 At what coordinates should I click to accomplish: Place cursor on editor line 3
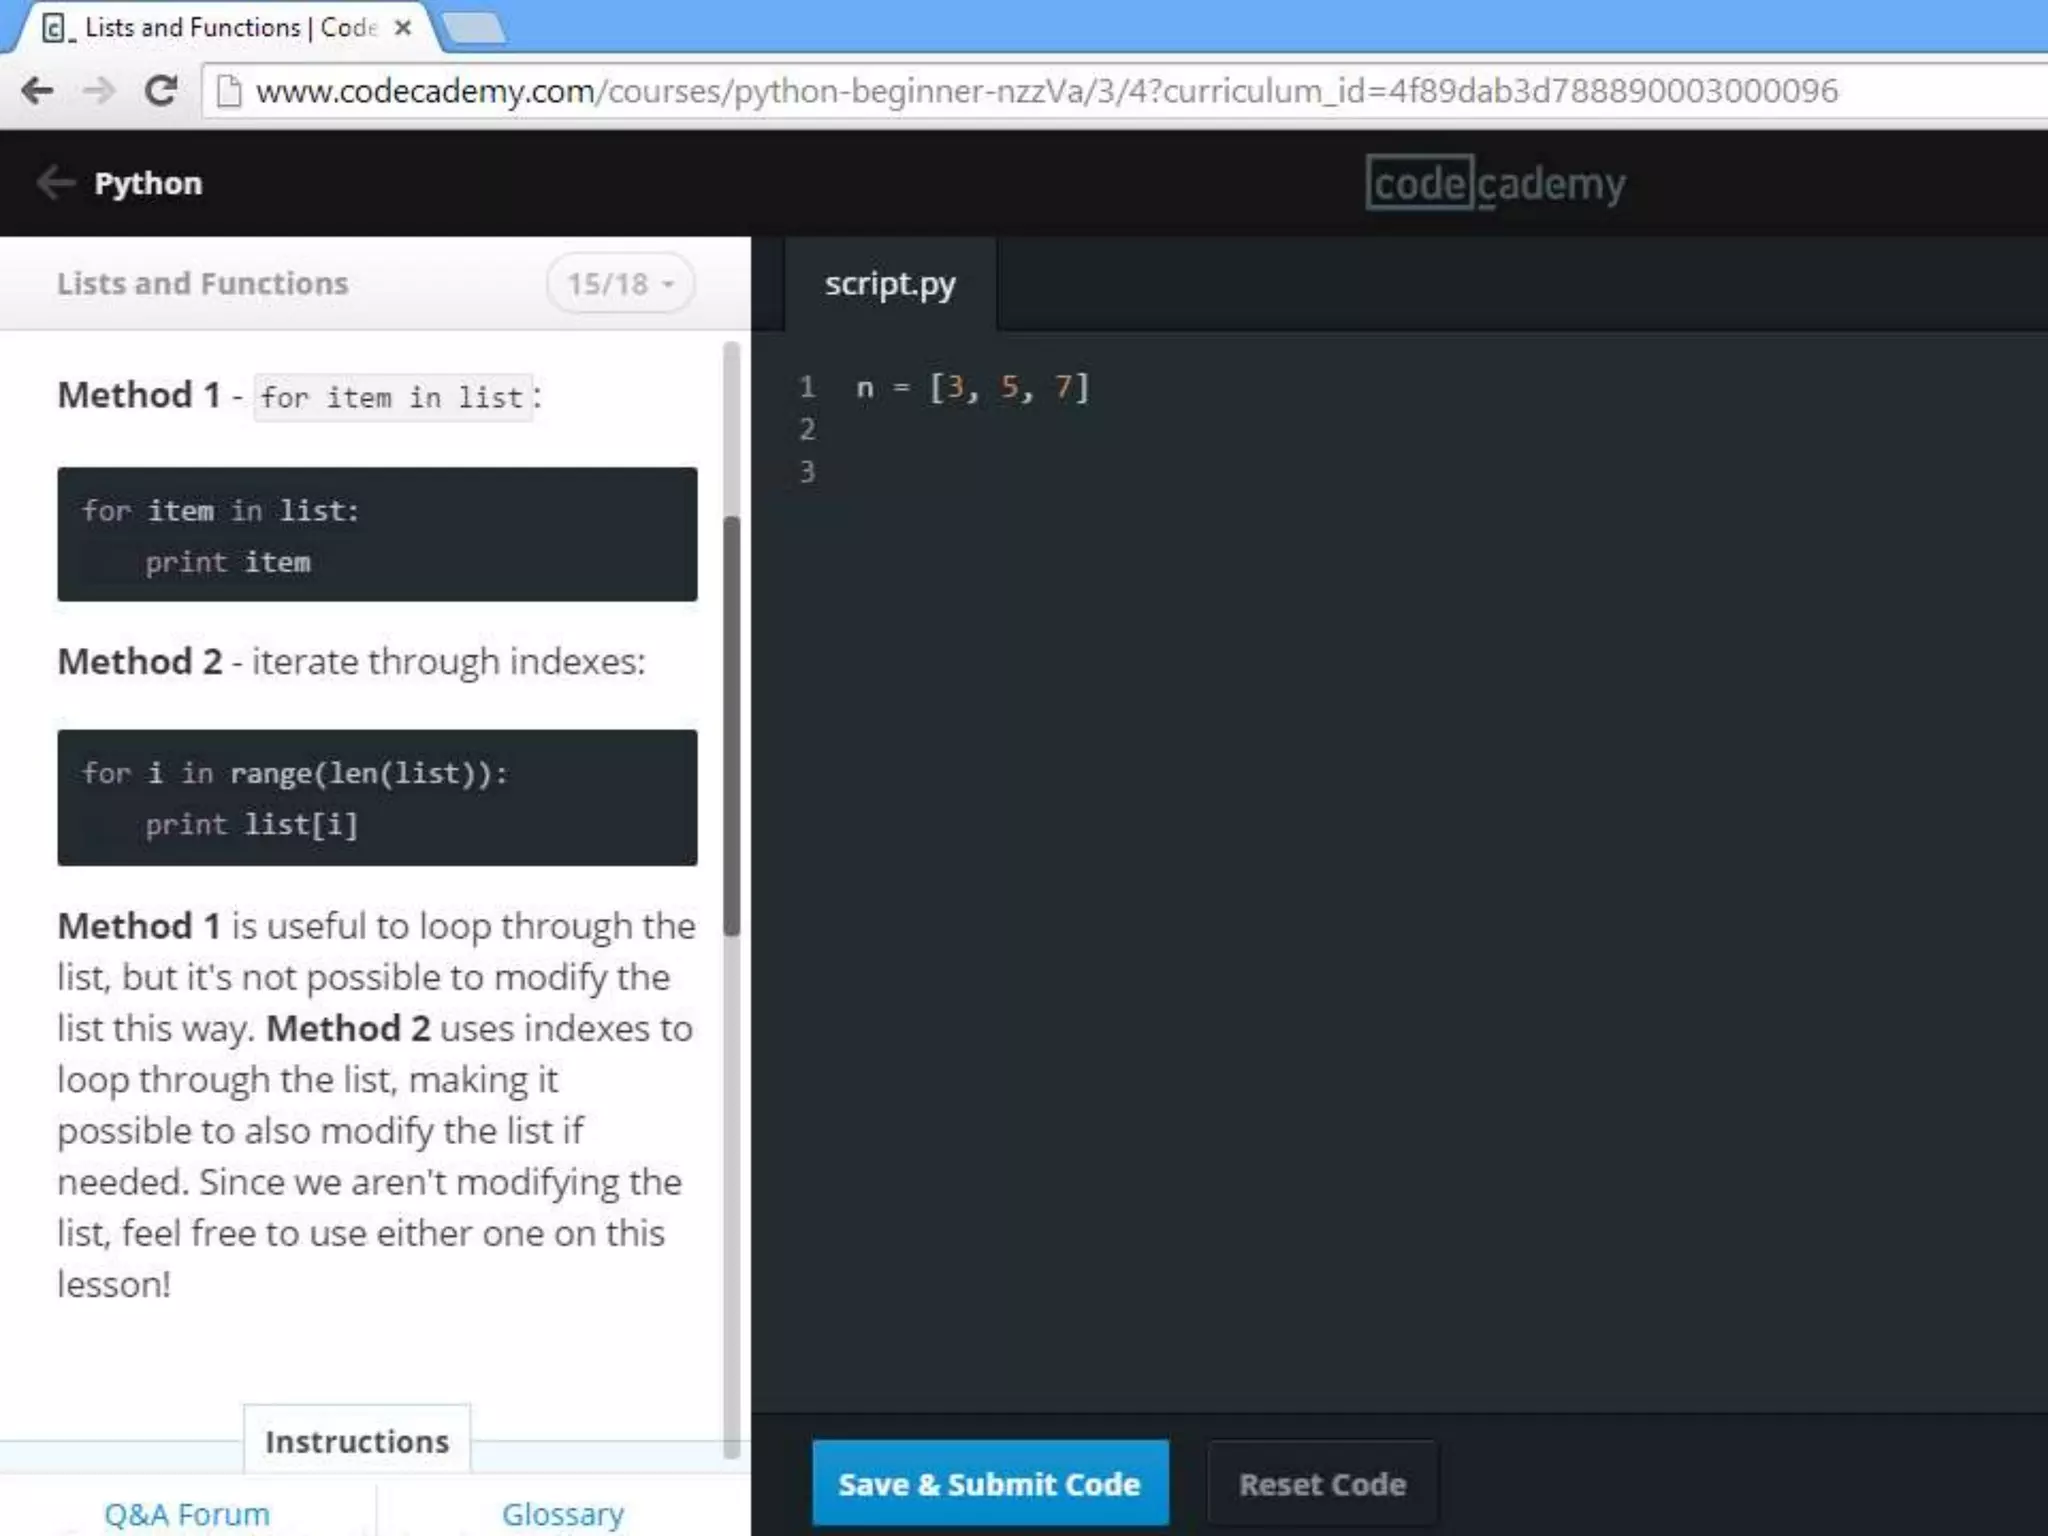point(1400,472)
